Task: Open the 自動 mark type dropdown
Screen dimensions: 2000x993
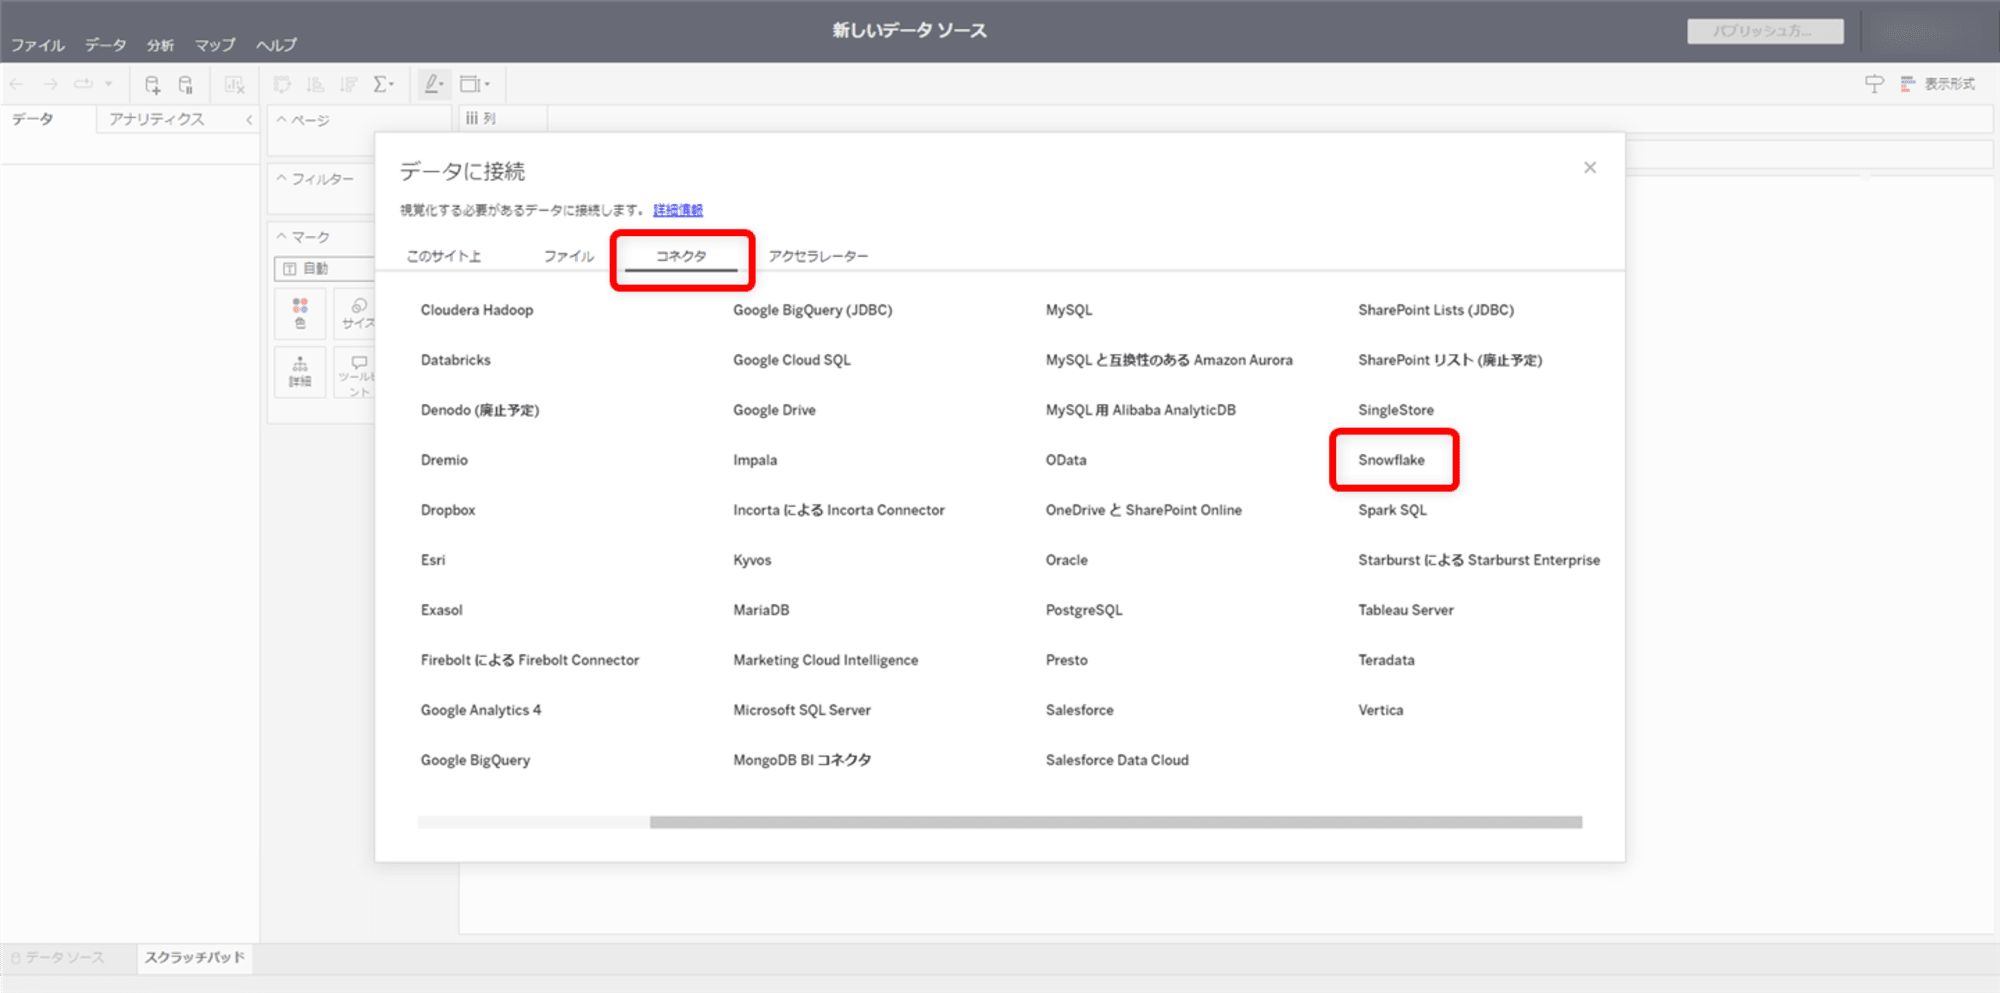Action: pos(325,269)
